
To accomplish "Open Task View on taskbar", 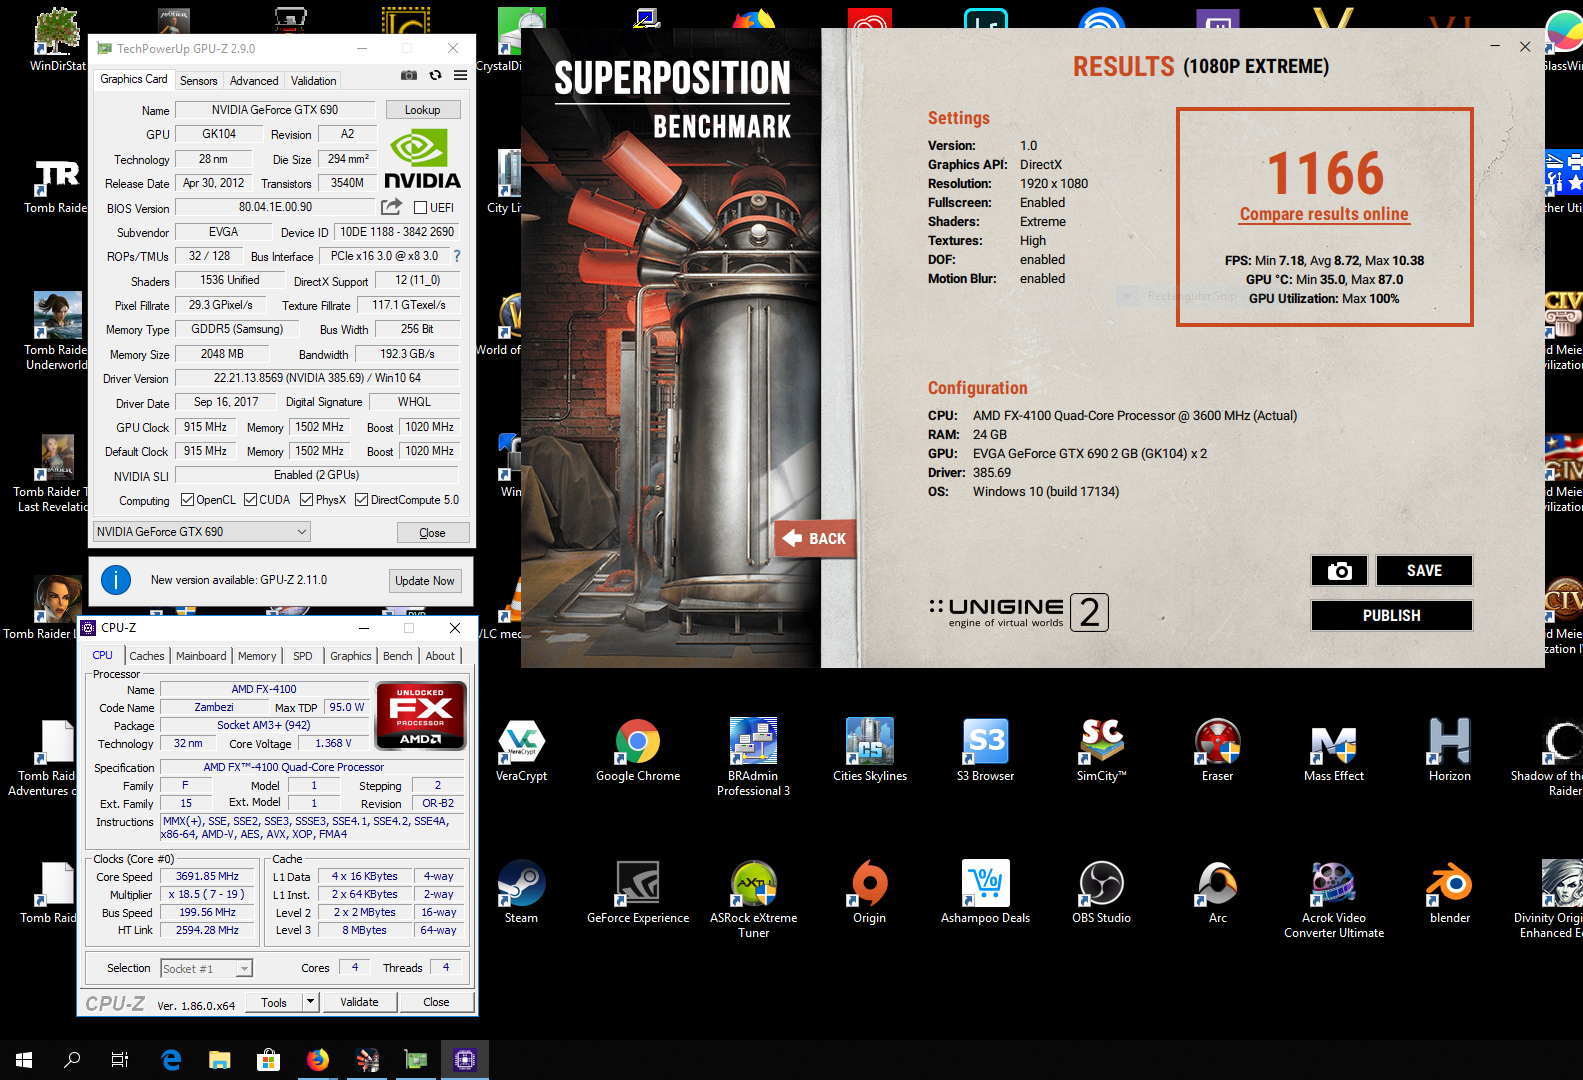I will pyautogui.click(x=120, y=1060).
